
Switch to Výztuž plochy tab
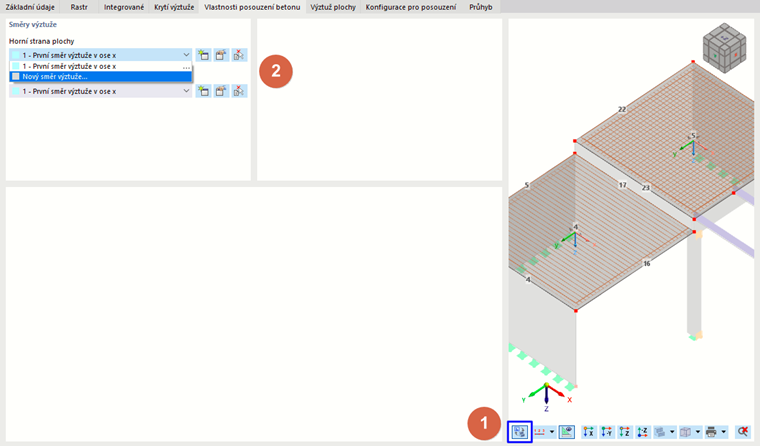[x=333, y=7]
